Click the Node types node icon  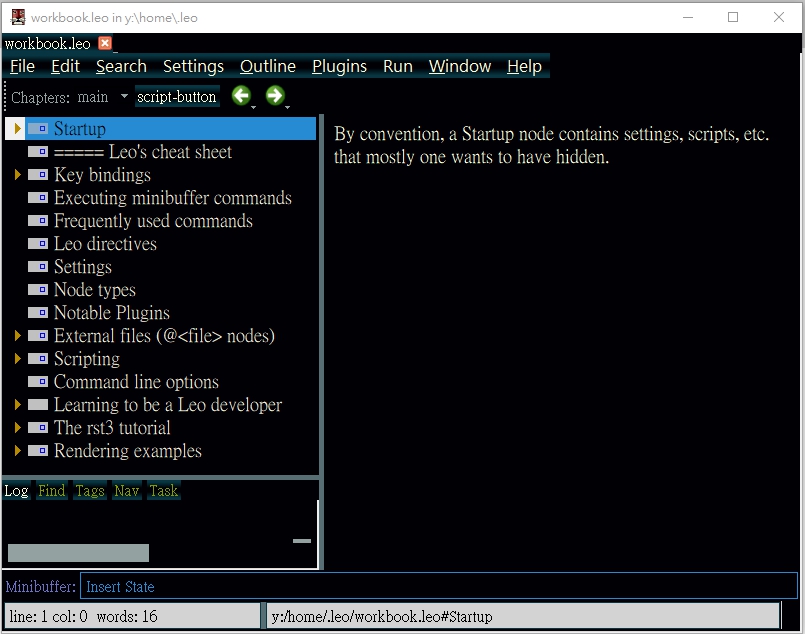click(37, 290)
